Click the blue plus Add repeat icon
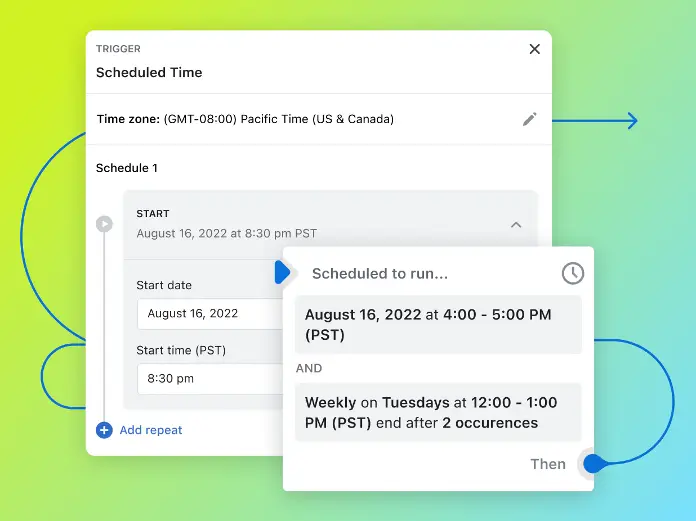Screen dimensions: 696x521 [104, 430]
